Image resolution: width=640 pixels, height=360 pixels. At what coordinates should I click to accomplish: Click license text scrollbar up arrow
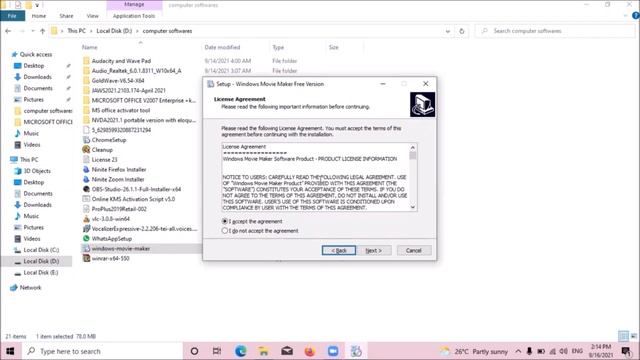pos(413,147)
